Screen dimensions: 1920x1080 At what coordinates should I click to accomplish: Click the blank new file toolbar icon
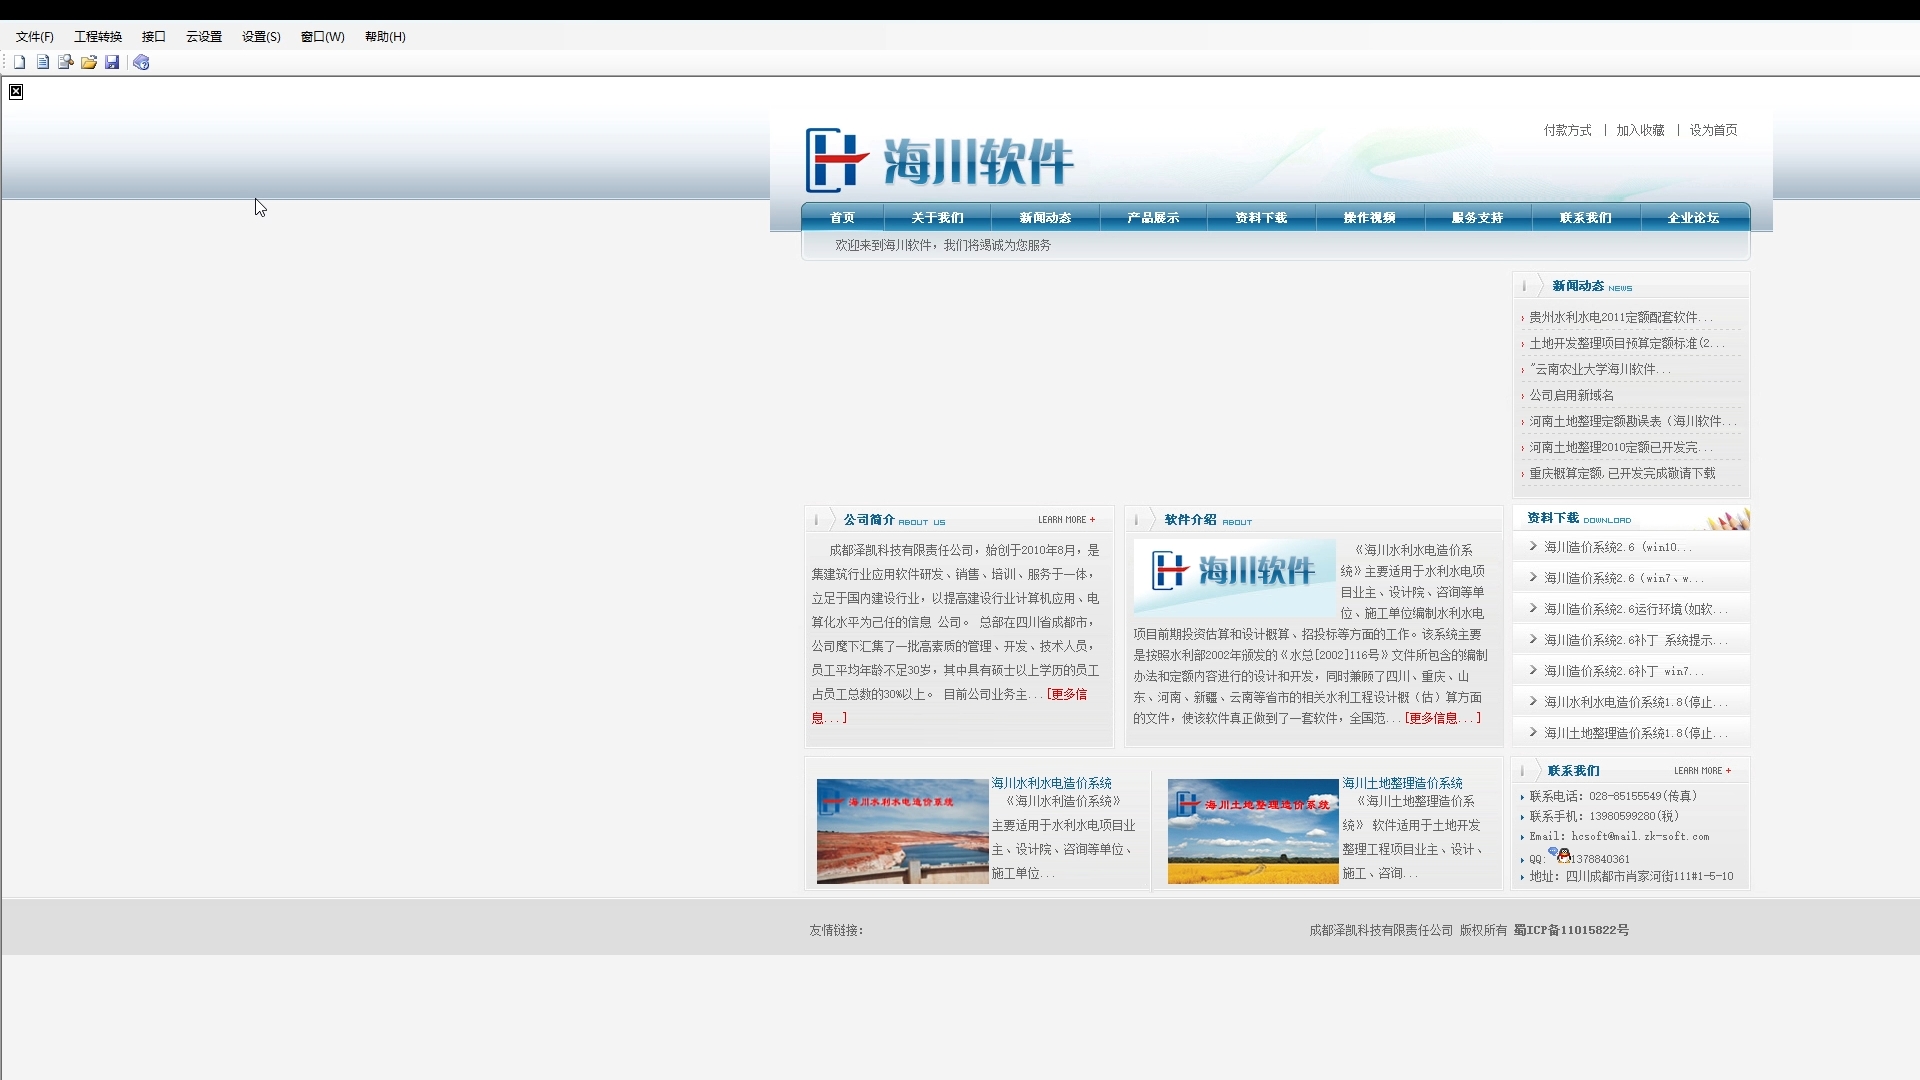(19, 62)
